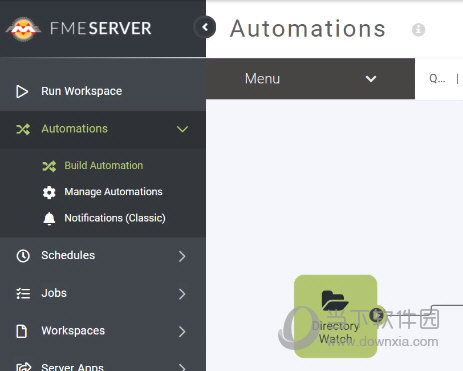Screen dimensions: 463x371
Task: Click the Directory Watch output port
Action: click(377, 315)
